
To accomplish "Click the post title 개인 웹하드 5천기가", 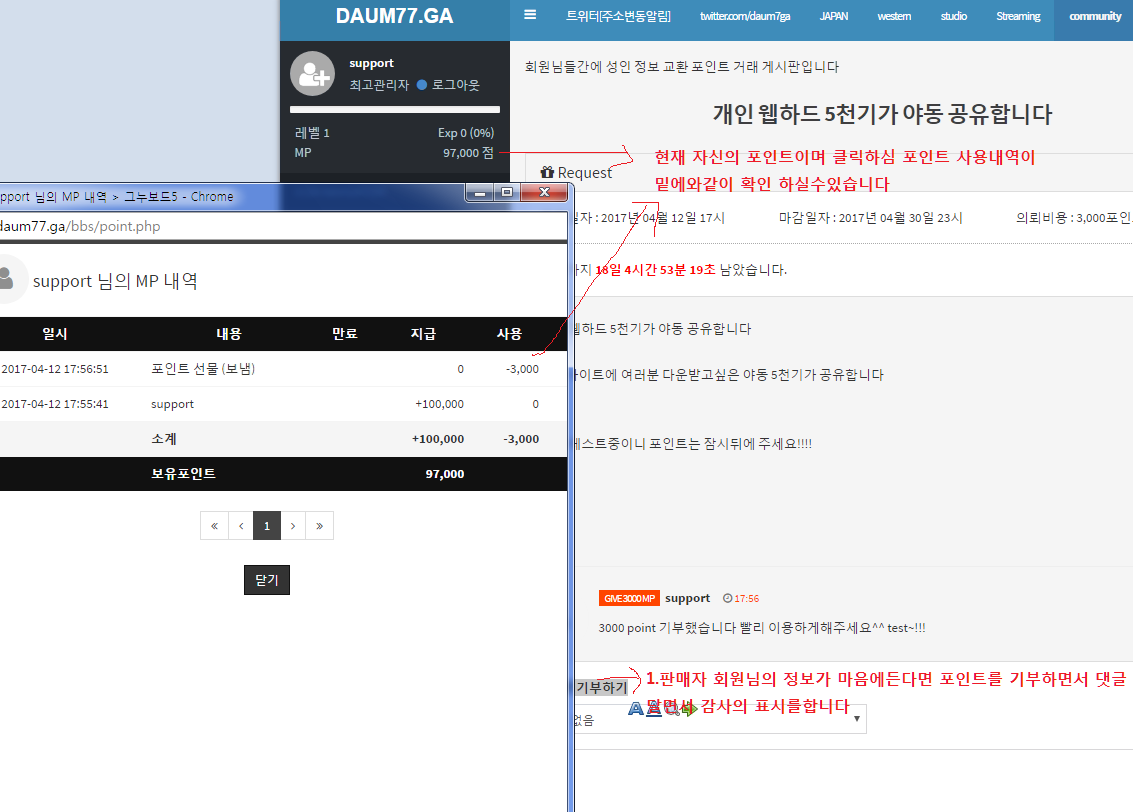I will tap(882, 113).
